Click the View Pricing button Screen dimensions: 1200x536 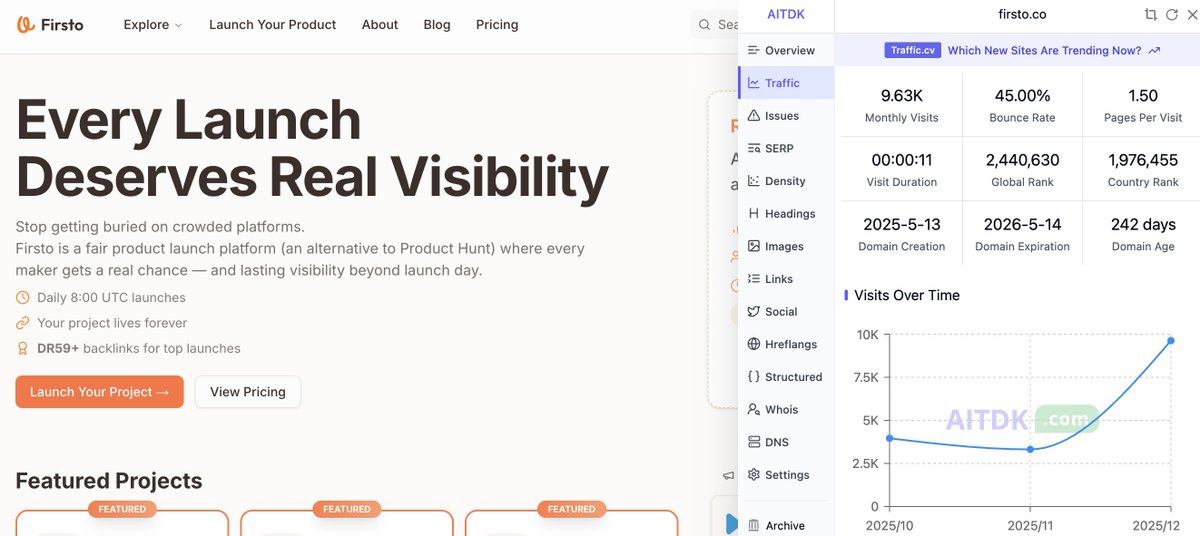tap(248, 392)
